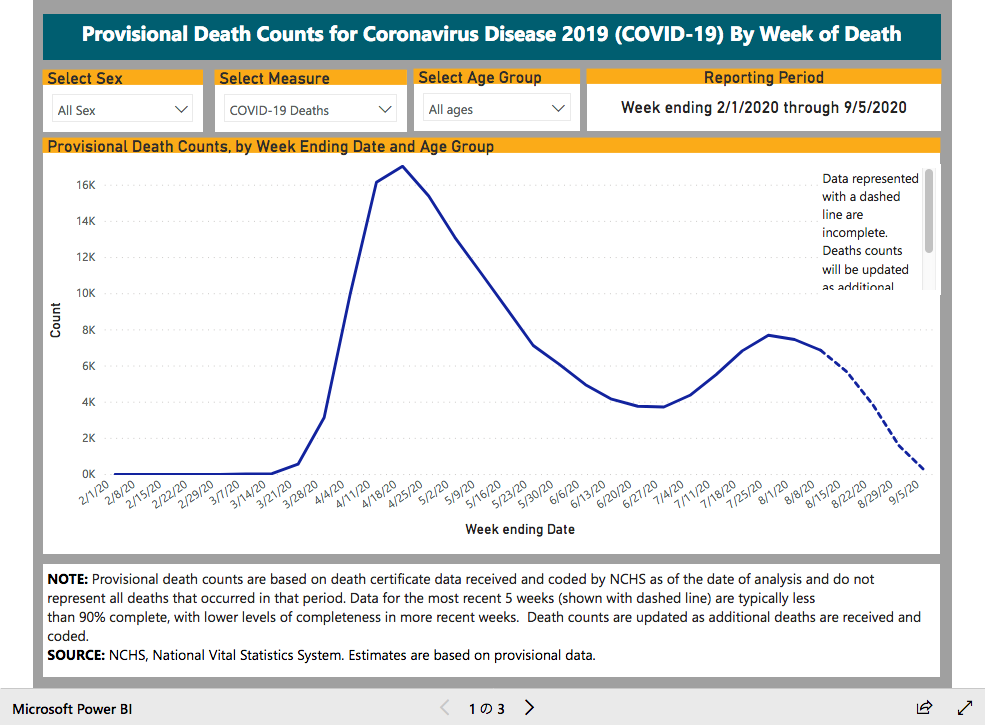Go to the previous report page arrow
This screenshot has width=985, height=725.
445,708
